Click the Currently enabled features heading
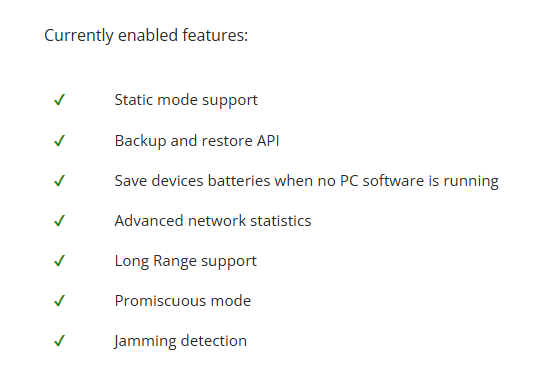Image resolution: width=540 pixels, height=388 pixels. (146, 36)
